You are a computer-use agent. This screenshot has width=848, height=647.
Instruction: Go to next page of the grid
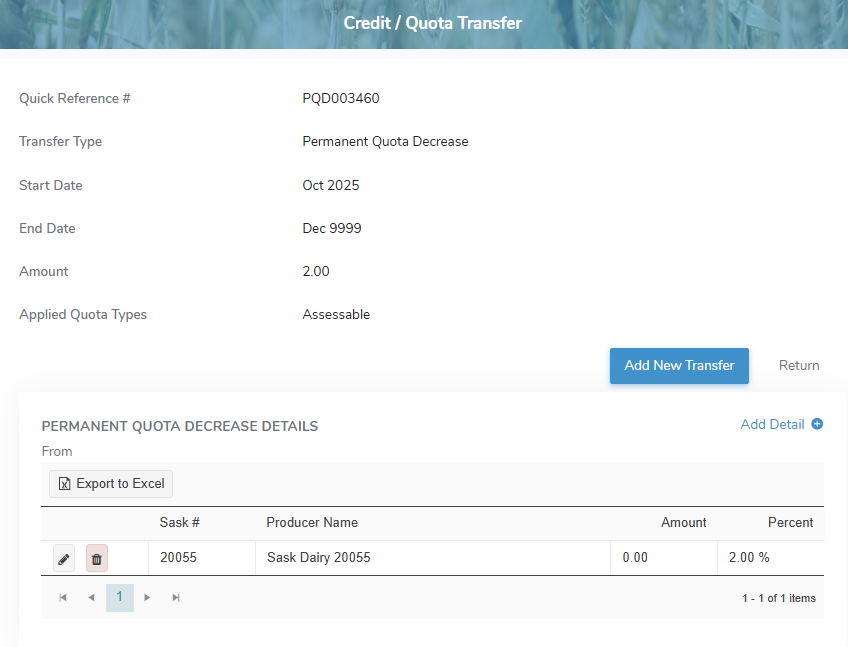(x=148, y=598)
